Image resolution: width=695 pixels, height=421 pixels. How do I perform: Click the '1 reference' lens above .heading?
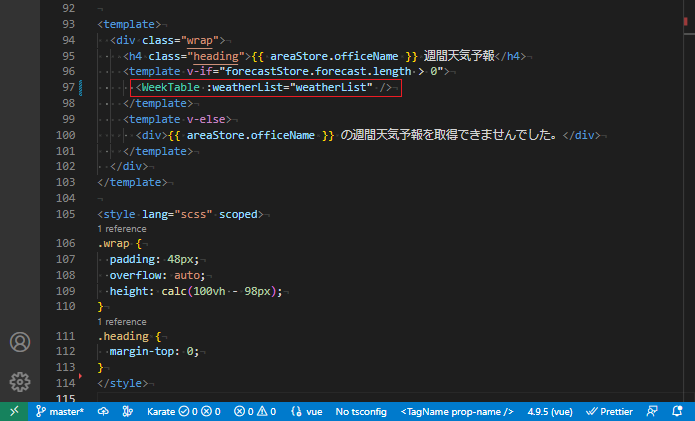[122, 322]
